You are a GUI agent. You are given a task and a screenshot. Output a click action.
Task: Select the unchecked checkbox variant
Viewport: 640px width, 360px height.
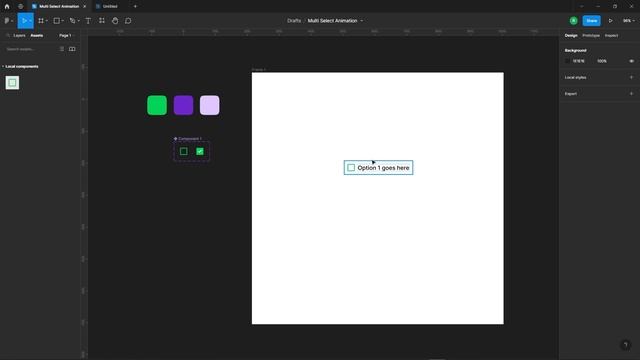[x=184, y=151]
